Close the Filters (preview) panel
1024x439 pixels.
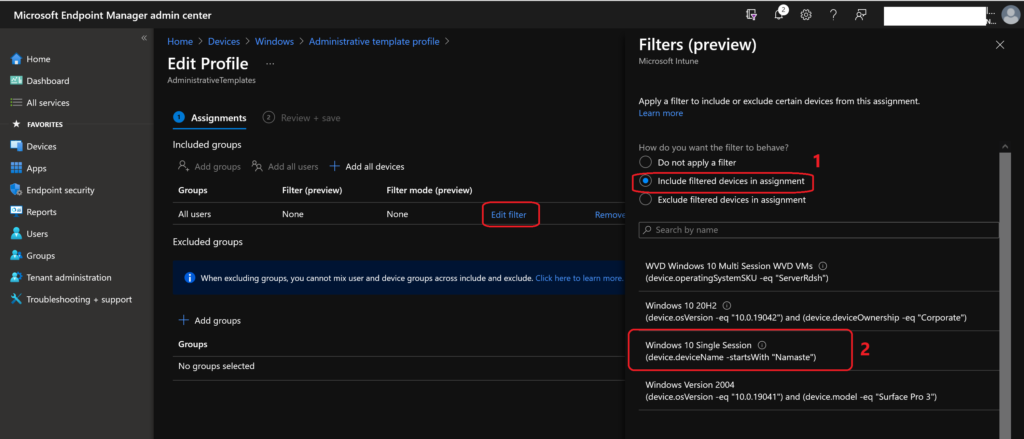coord(999,44)
